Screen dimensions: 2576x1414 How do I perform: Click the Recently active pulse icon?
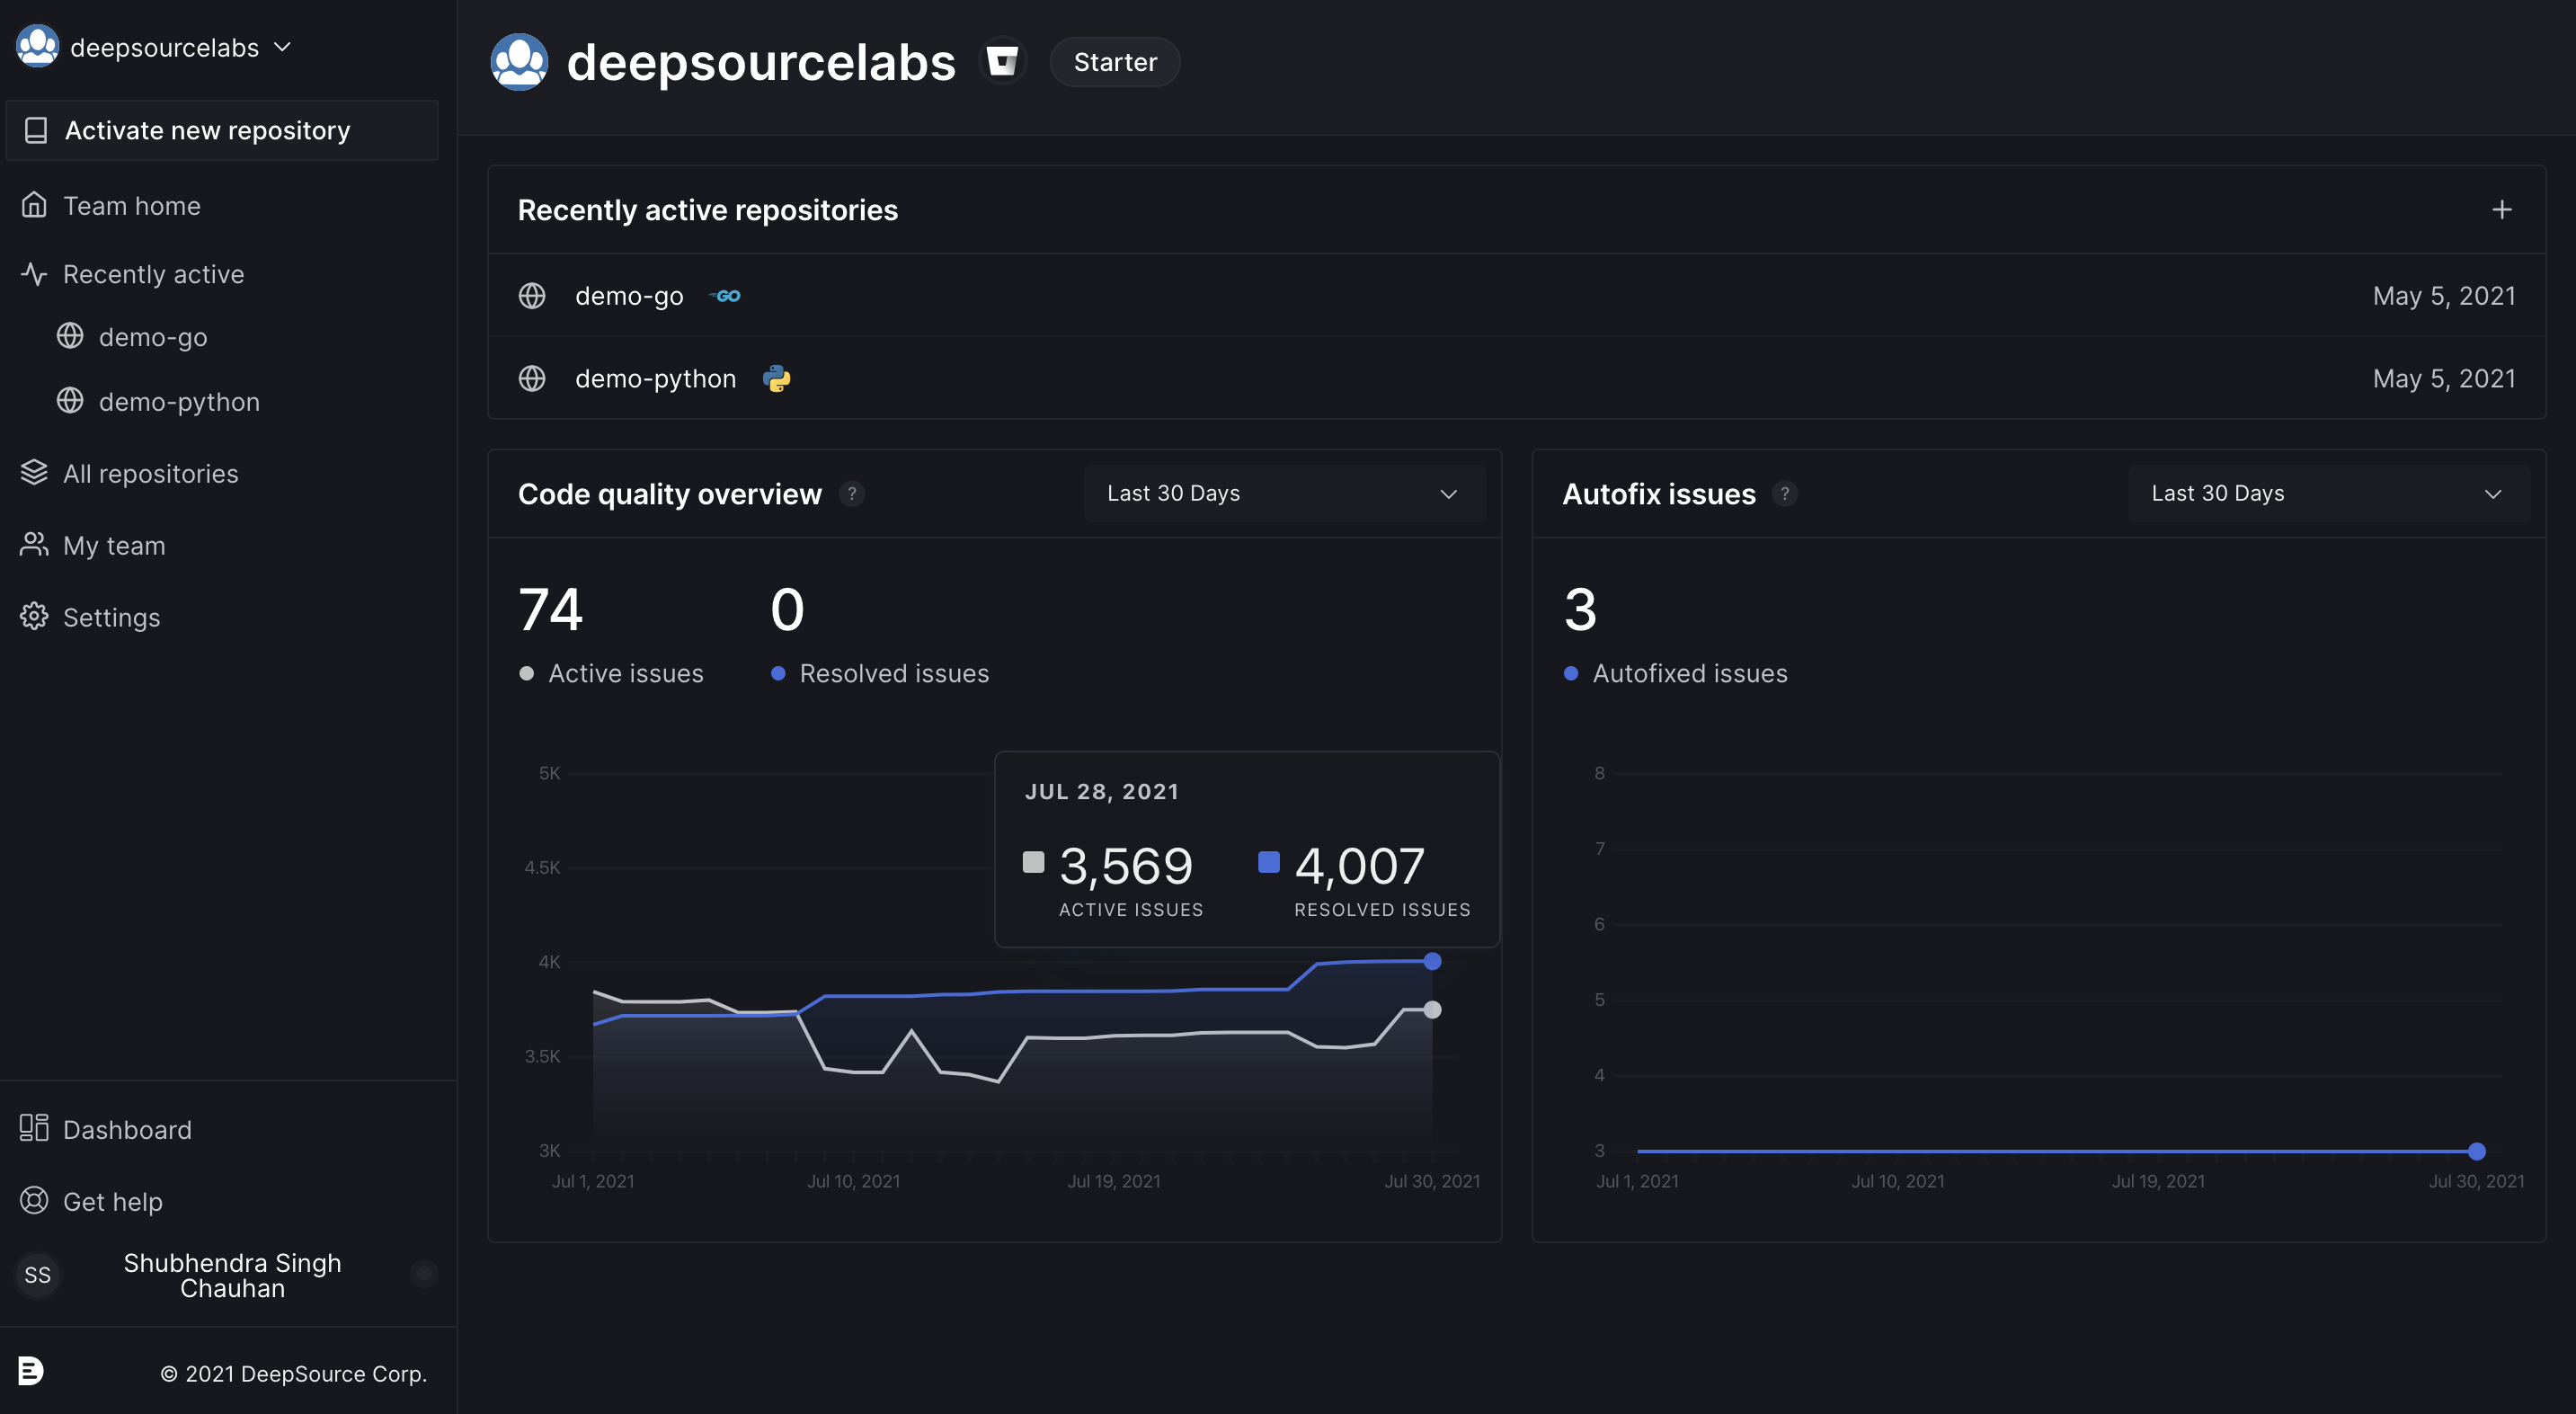[x=33, y=273]
